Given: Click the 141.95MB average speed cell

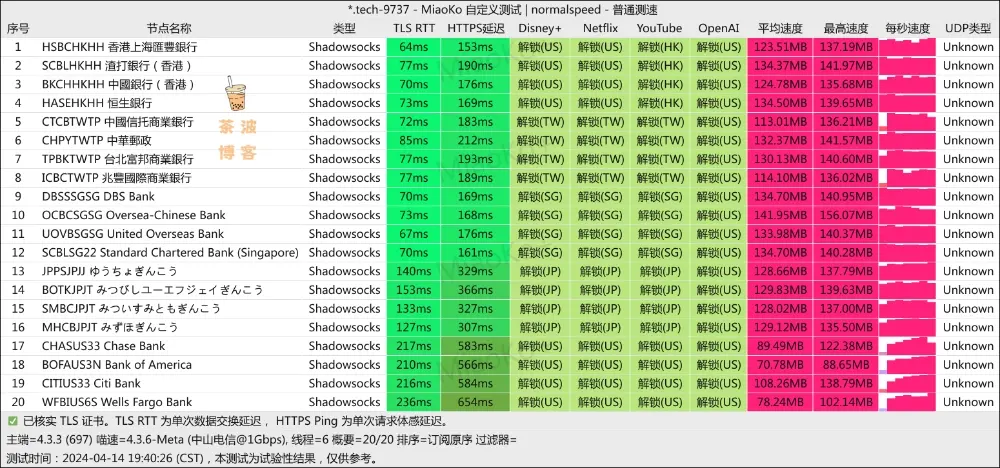Looking at the screenshot, I should [780, 215].
